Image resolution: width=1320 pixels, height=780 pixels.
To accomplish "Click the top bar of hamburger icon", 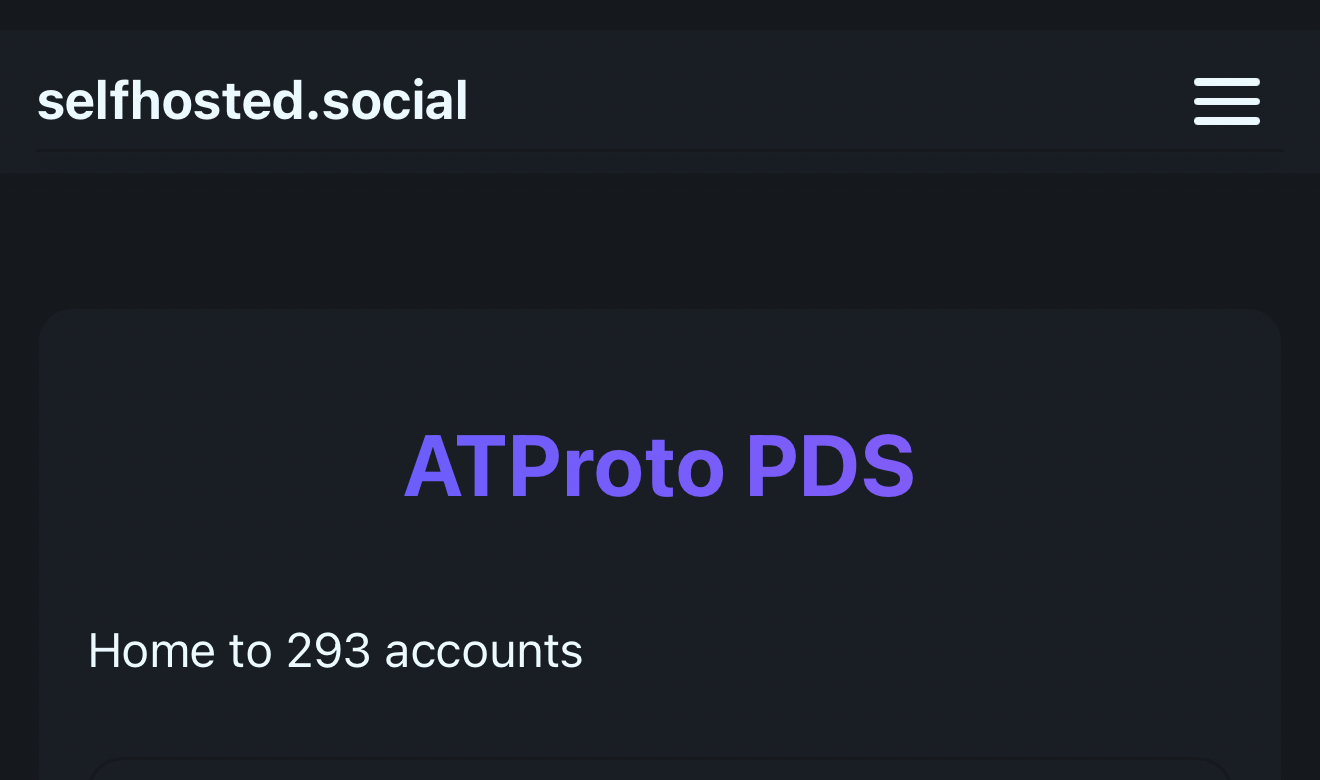I will pyautogui.click(x=1226, y=82).
